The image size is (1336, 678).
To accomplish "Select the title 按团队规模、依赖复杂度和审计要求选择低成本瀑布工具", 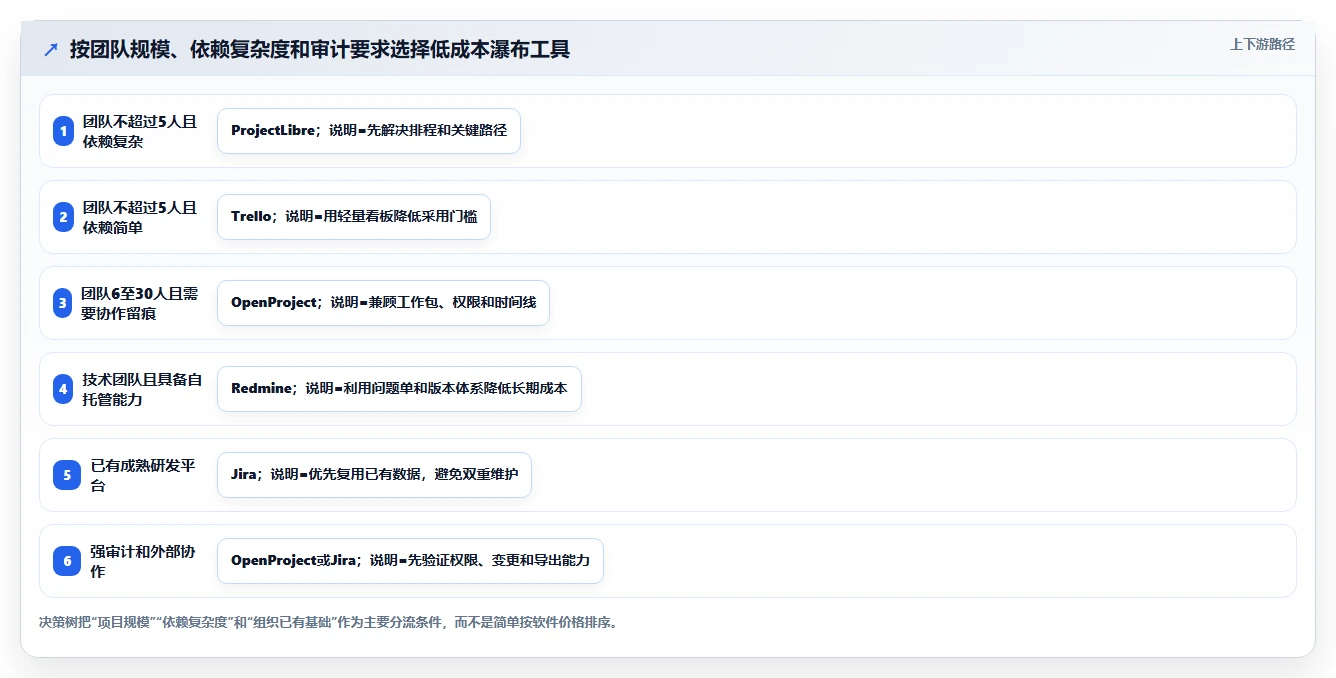I will click(320, 49).
